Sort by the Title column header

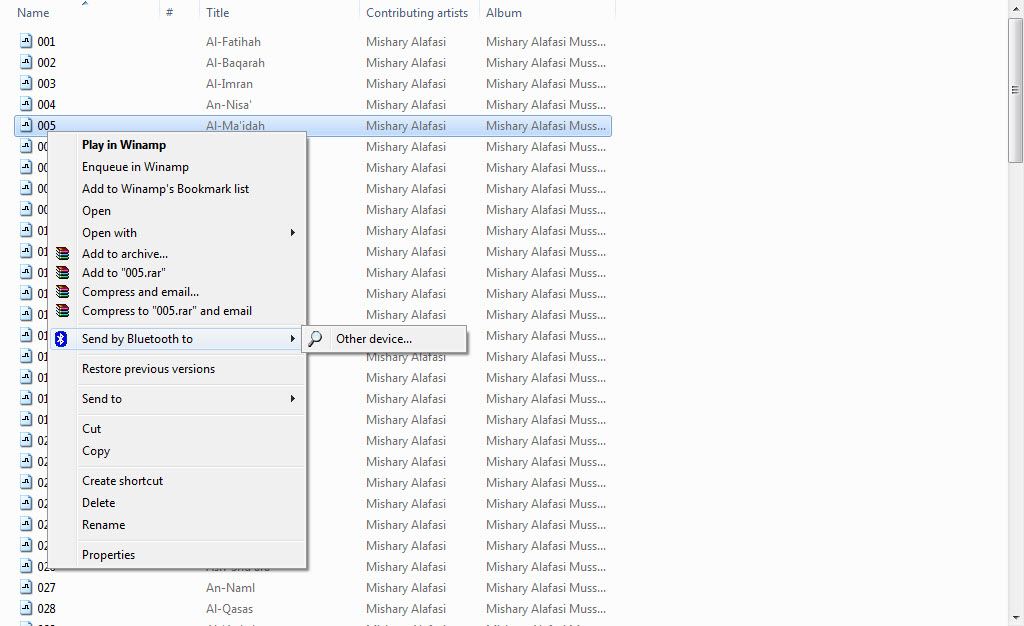(x=217, y=12)
